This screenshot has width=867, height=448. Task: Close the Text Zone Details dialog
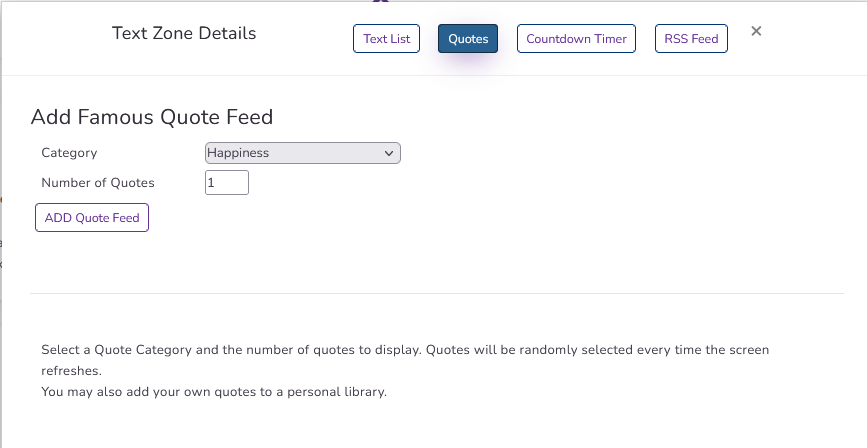(x=756, y=32)
